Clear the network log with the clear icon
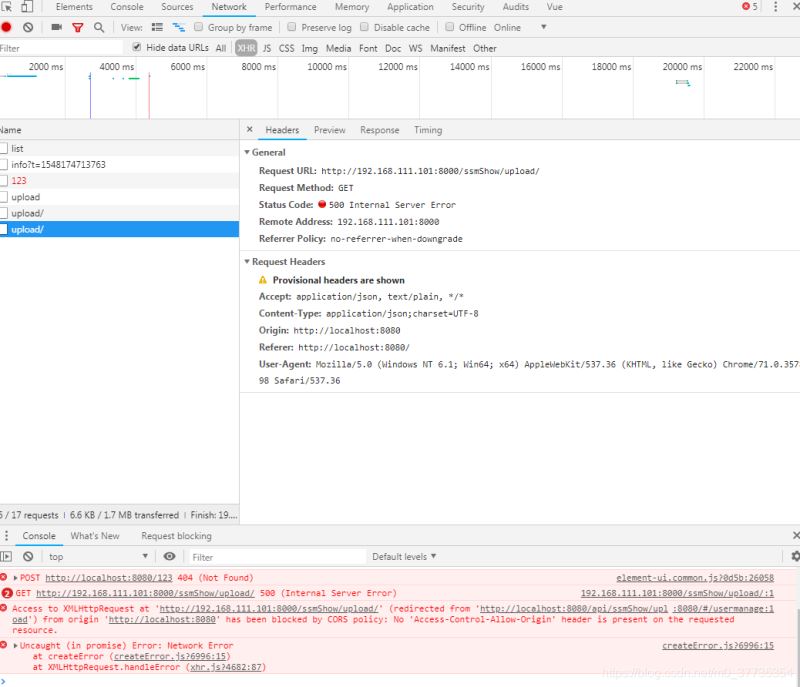 [x=28, y=27]
